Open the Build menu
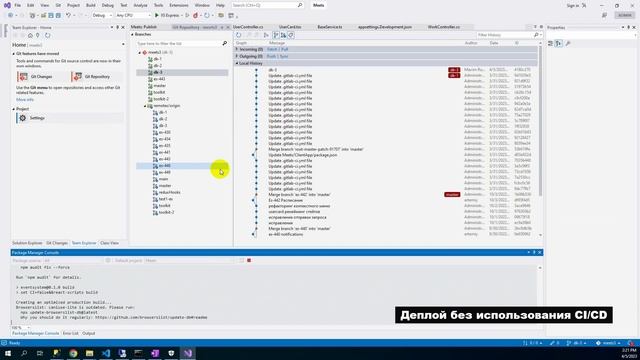Image resolution: width=640 pixels, height=360 pixels. [x=91, y=5]
